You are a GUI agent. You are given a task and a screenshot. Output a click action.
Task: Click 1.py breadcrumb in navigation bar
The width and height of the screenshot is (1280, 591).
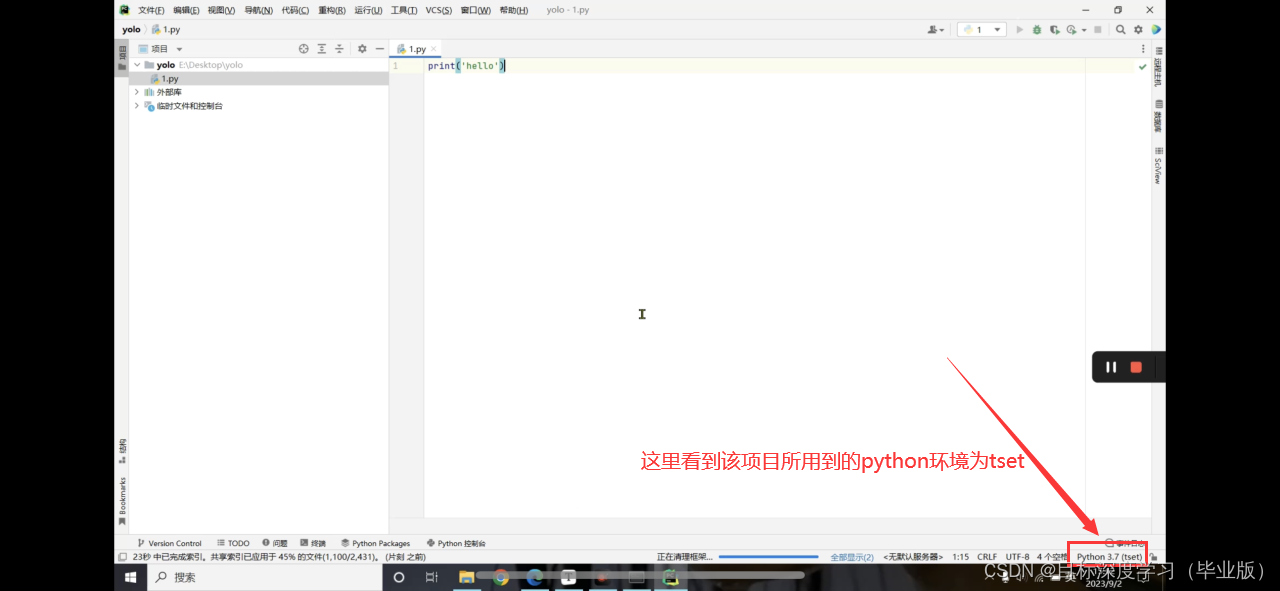166,30
